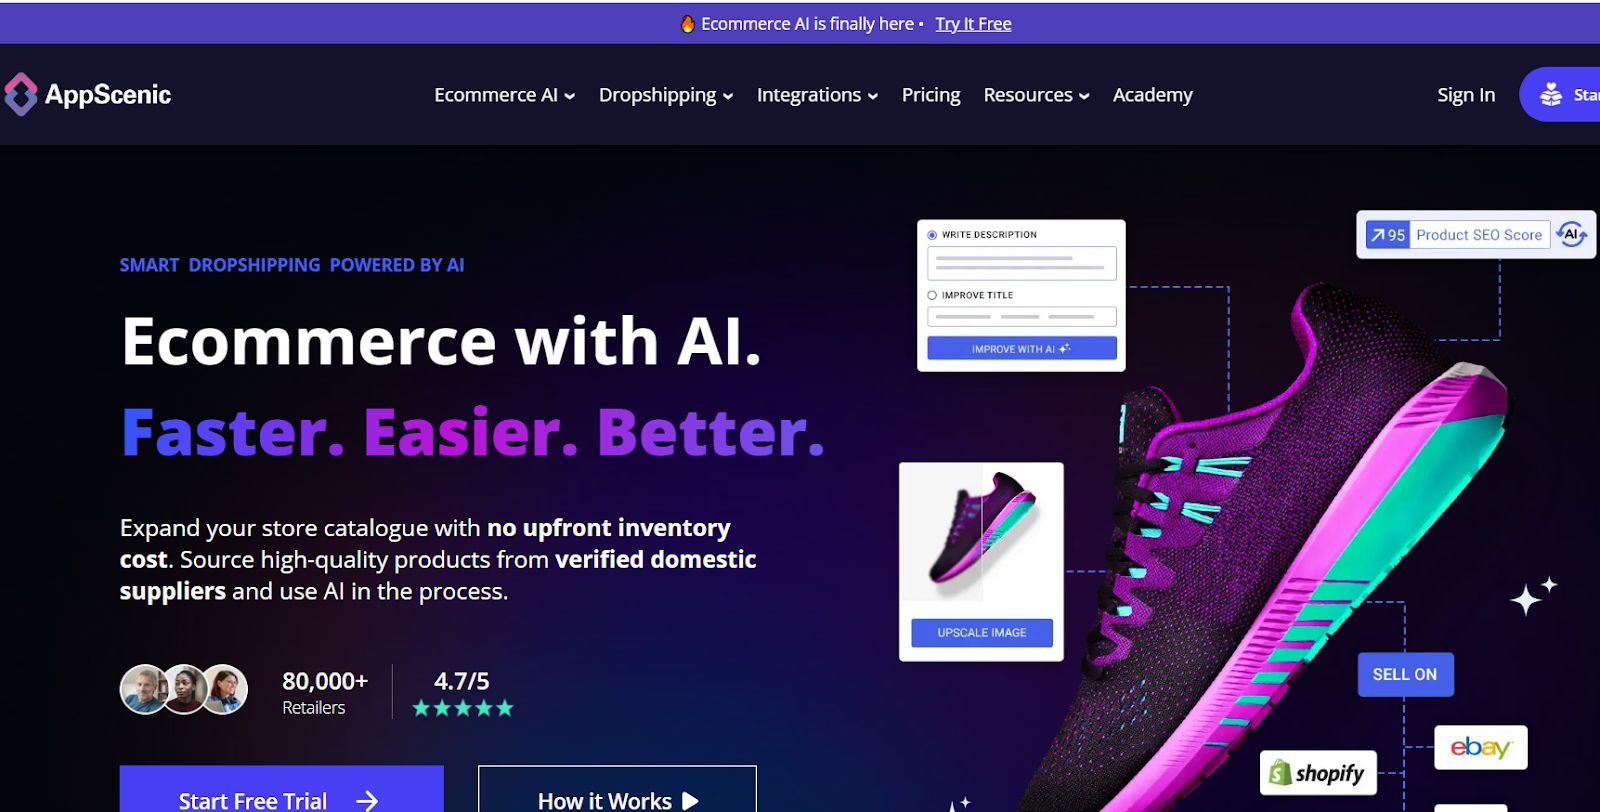Click the play icon on How it Works
This screenshot has height=812, width=1600.
coord(690,801)
